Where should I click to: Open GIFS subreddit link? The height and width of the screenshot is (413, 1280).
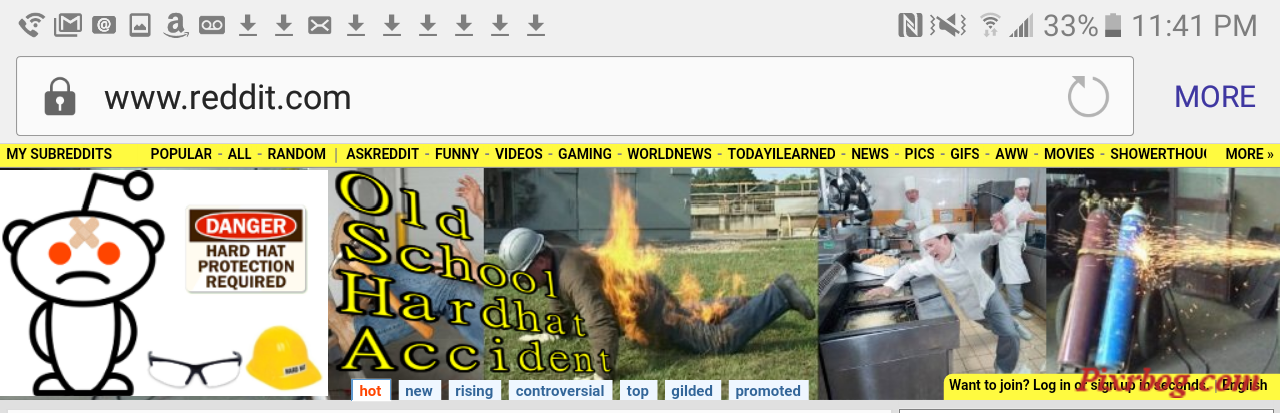pos(964,154)
